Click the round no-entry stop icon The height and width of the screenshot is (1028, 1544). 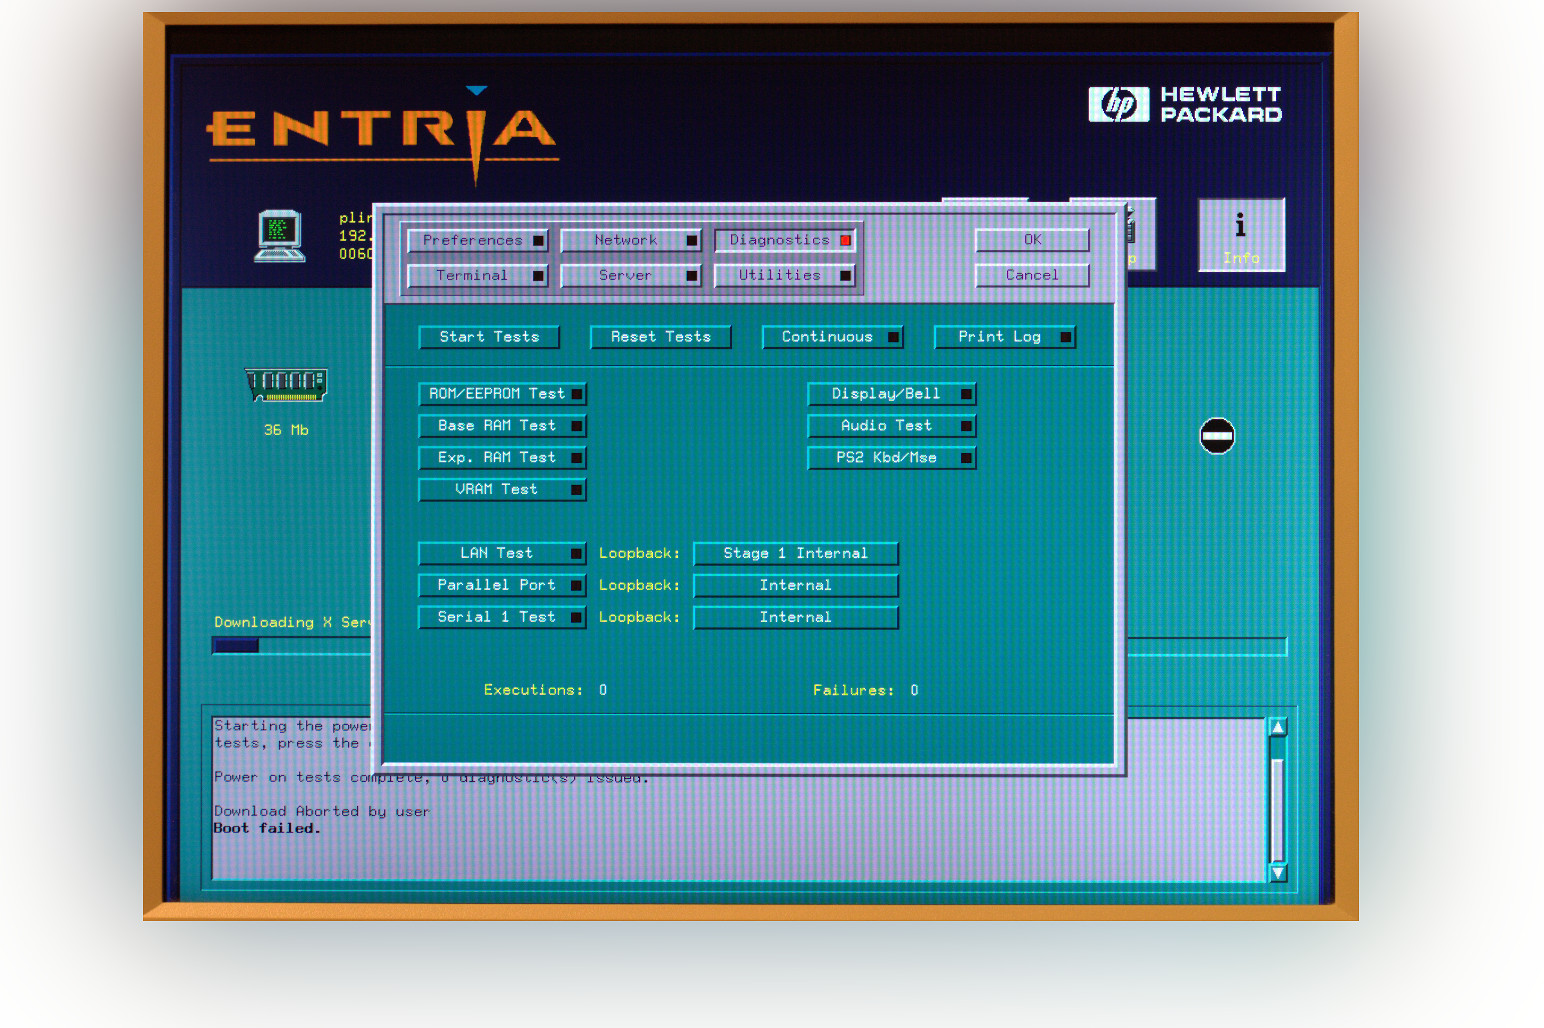1217,436
